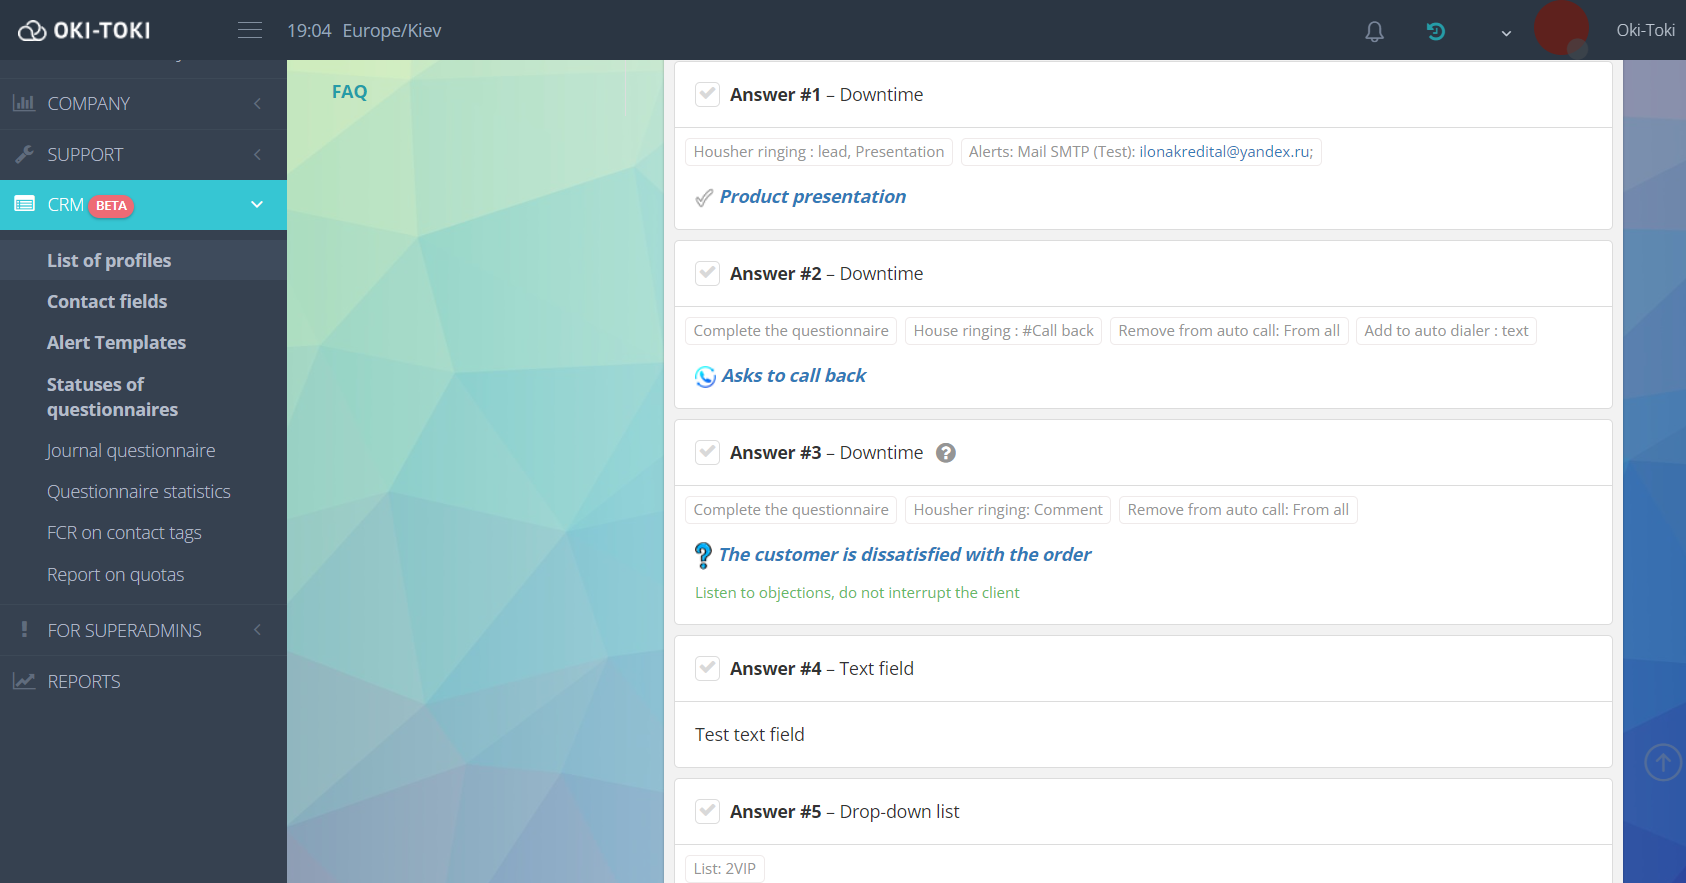
Task: Toggle the Answer #1 checkbox
Action: (x=707, y=95)
